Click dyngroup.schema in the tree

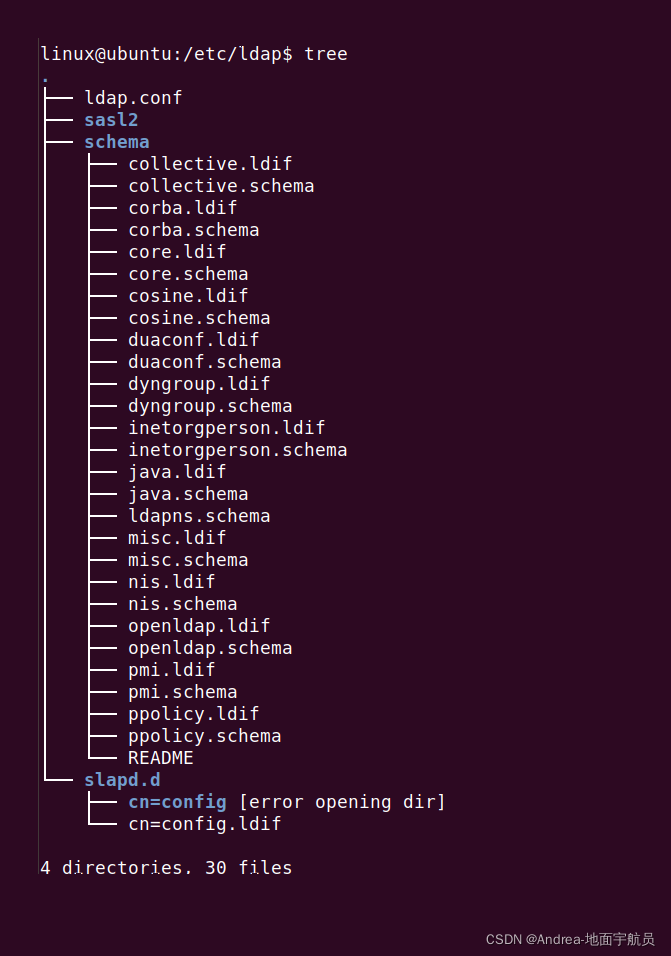[210, 405]
